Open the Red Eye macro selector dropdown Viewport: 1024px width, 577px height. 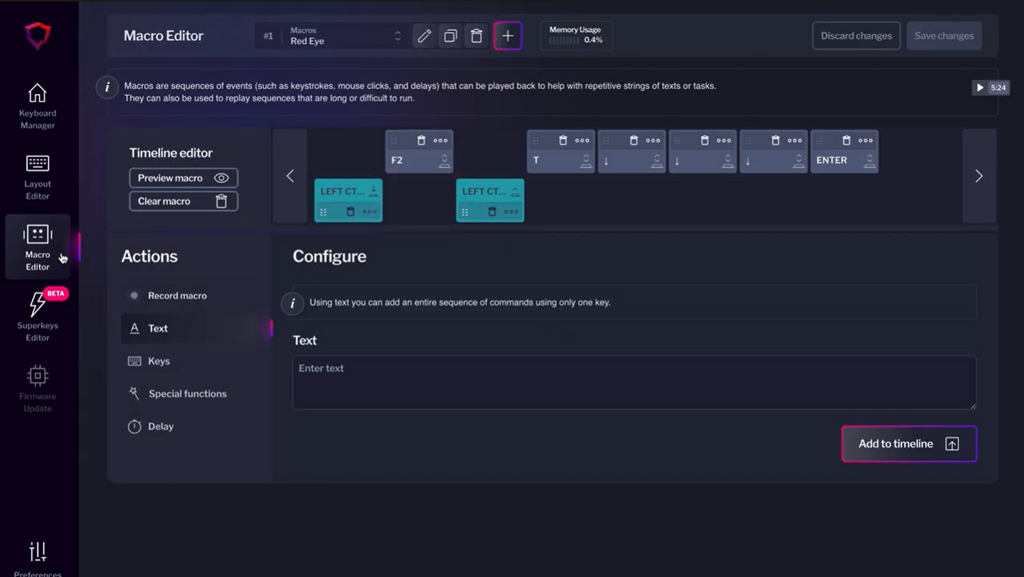click(343, 36)
